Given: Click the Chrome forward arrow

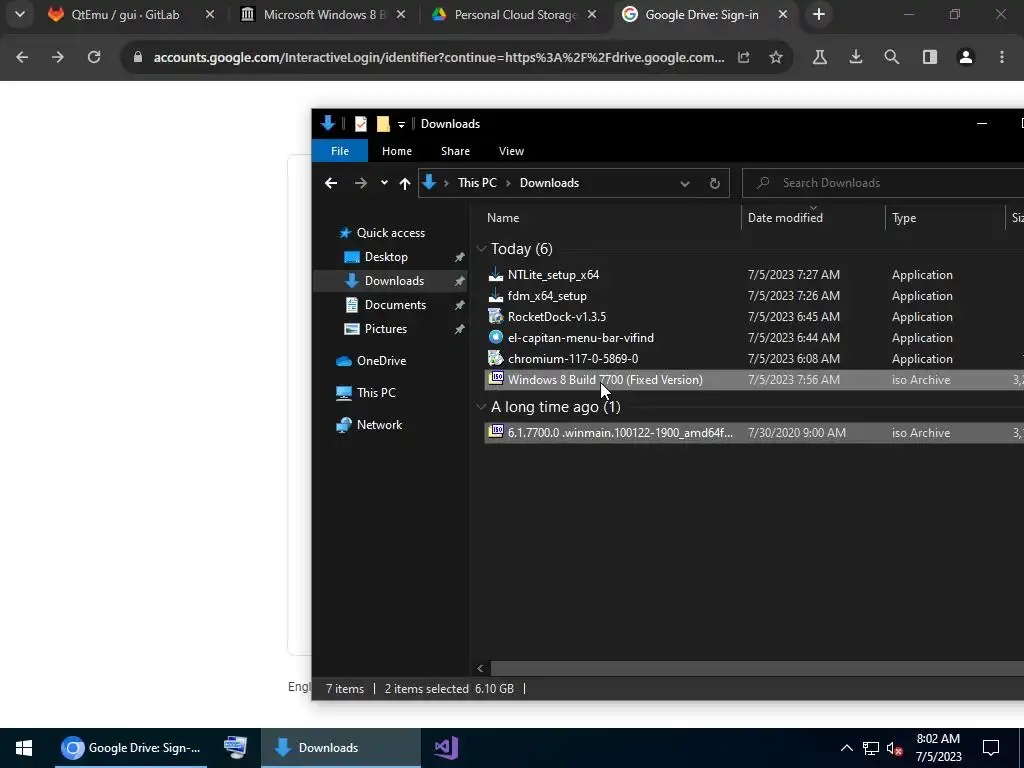Looking at the screenshot, I should point(58,57).
